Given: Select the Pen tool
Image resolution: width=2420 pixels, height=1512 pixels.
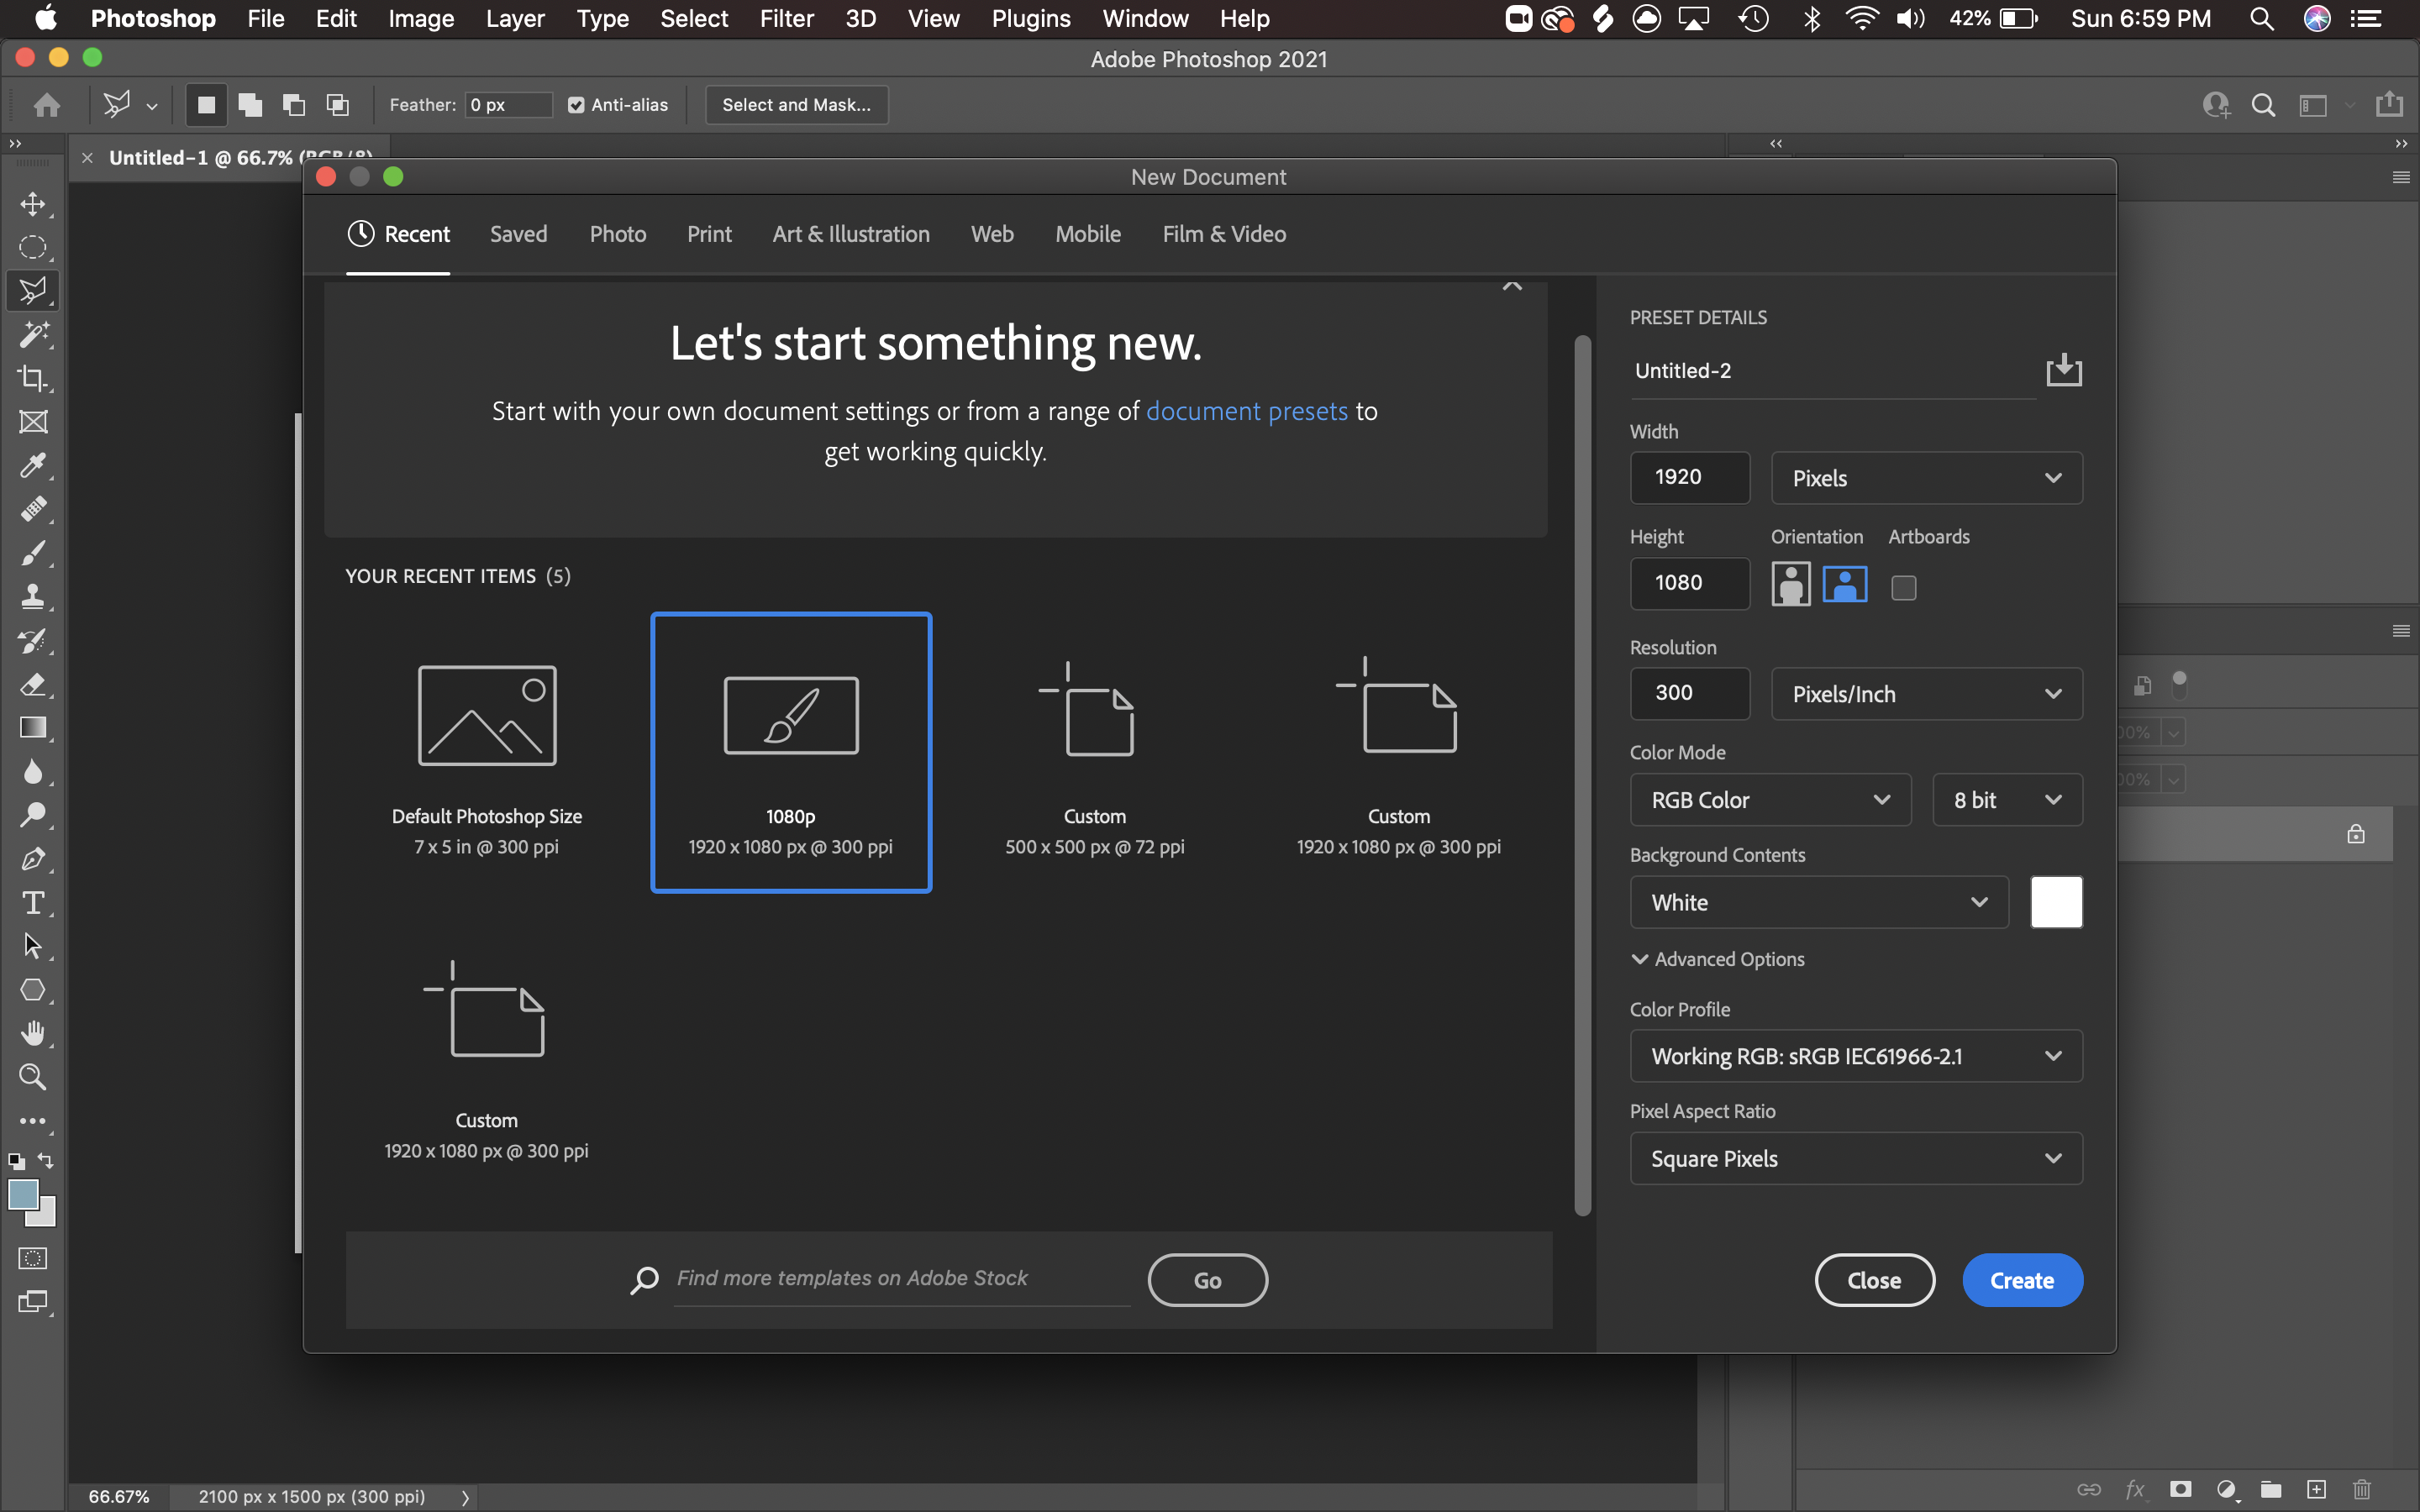Looking at the screenshot, I should click(33, 859).
